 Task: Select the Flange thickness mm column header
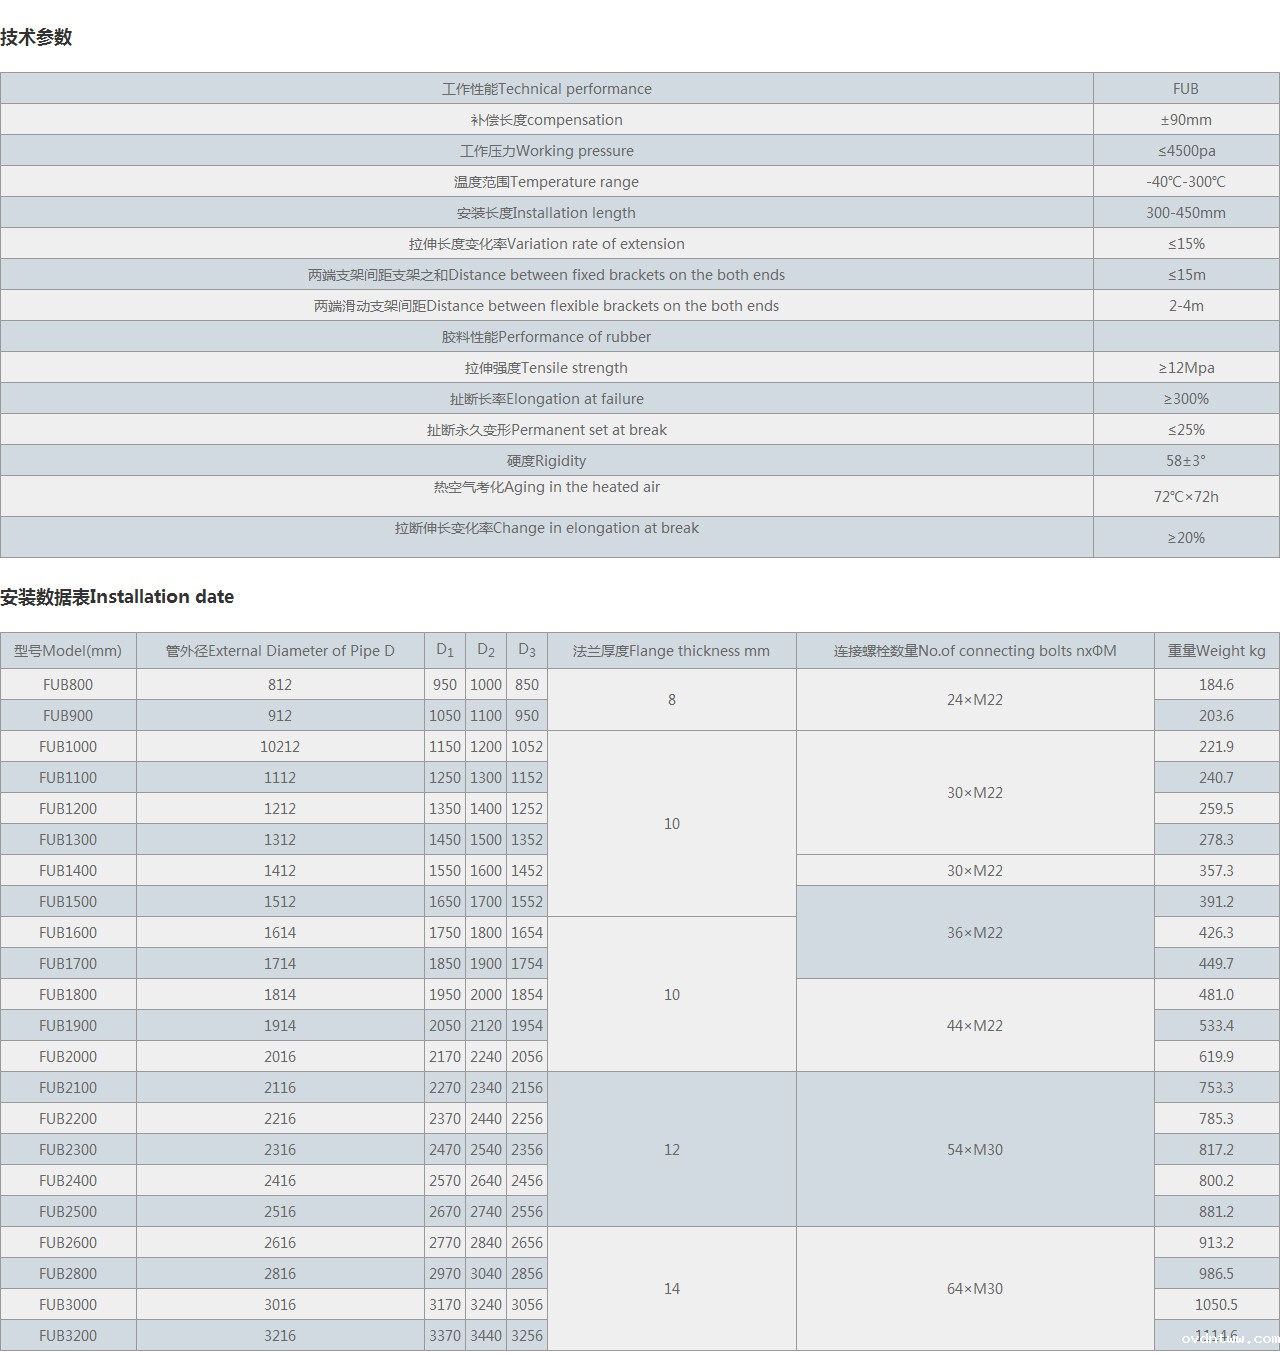(x=671, y=651)
